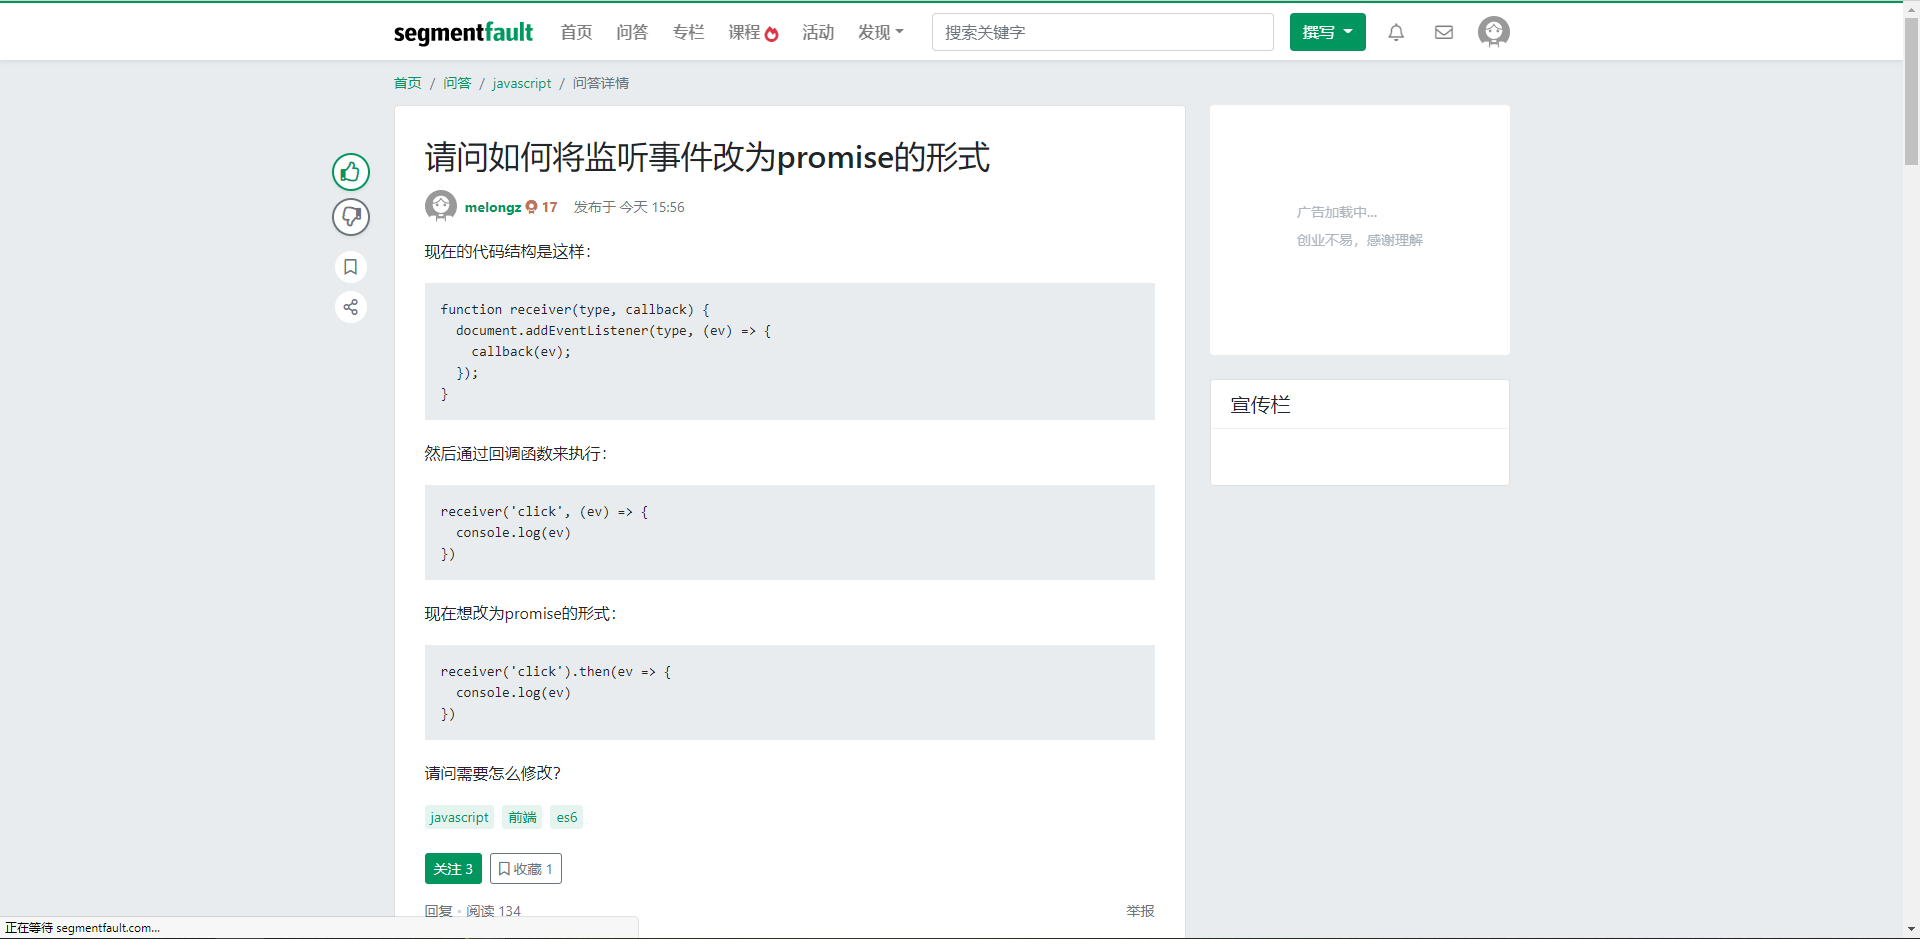
Task: Click the 宣传栏 sidebar heading
Action: (1260, 405)
